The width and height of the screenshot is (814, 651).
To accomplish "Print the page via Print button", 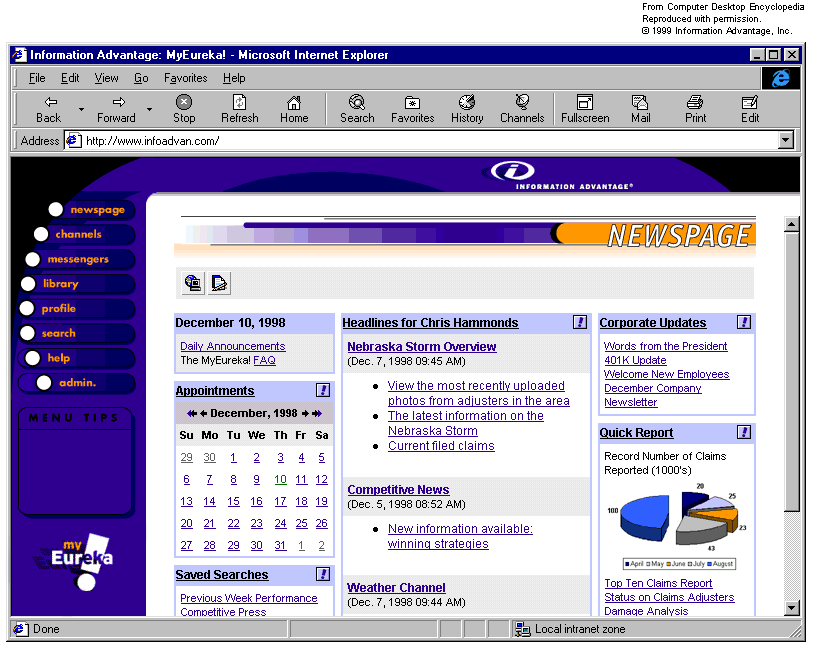I will click(696, 110).
